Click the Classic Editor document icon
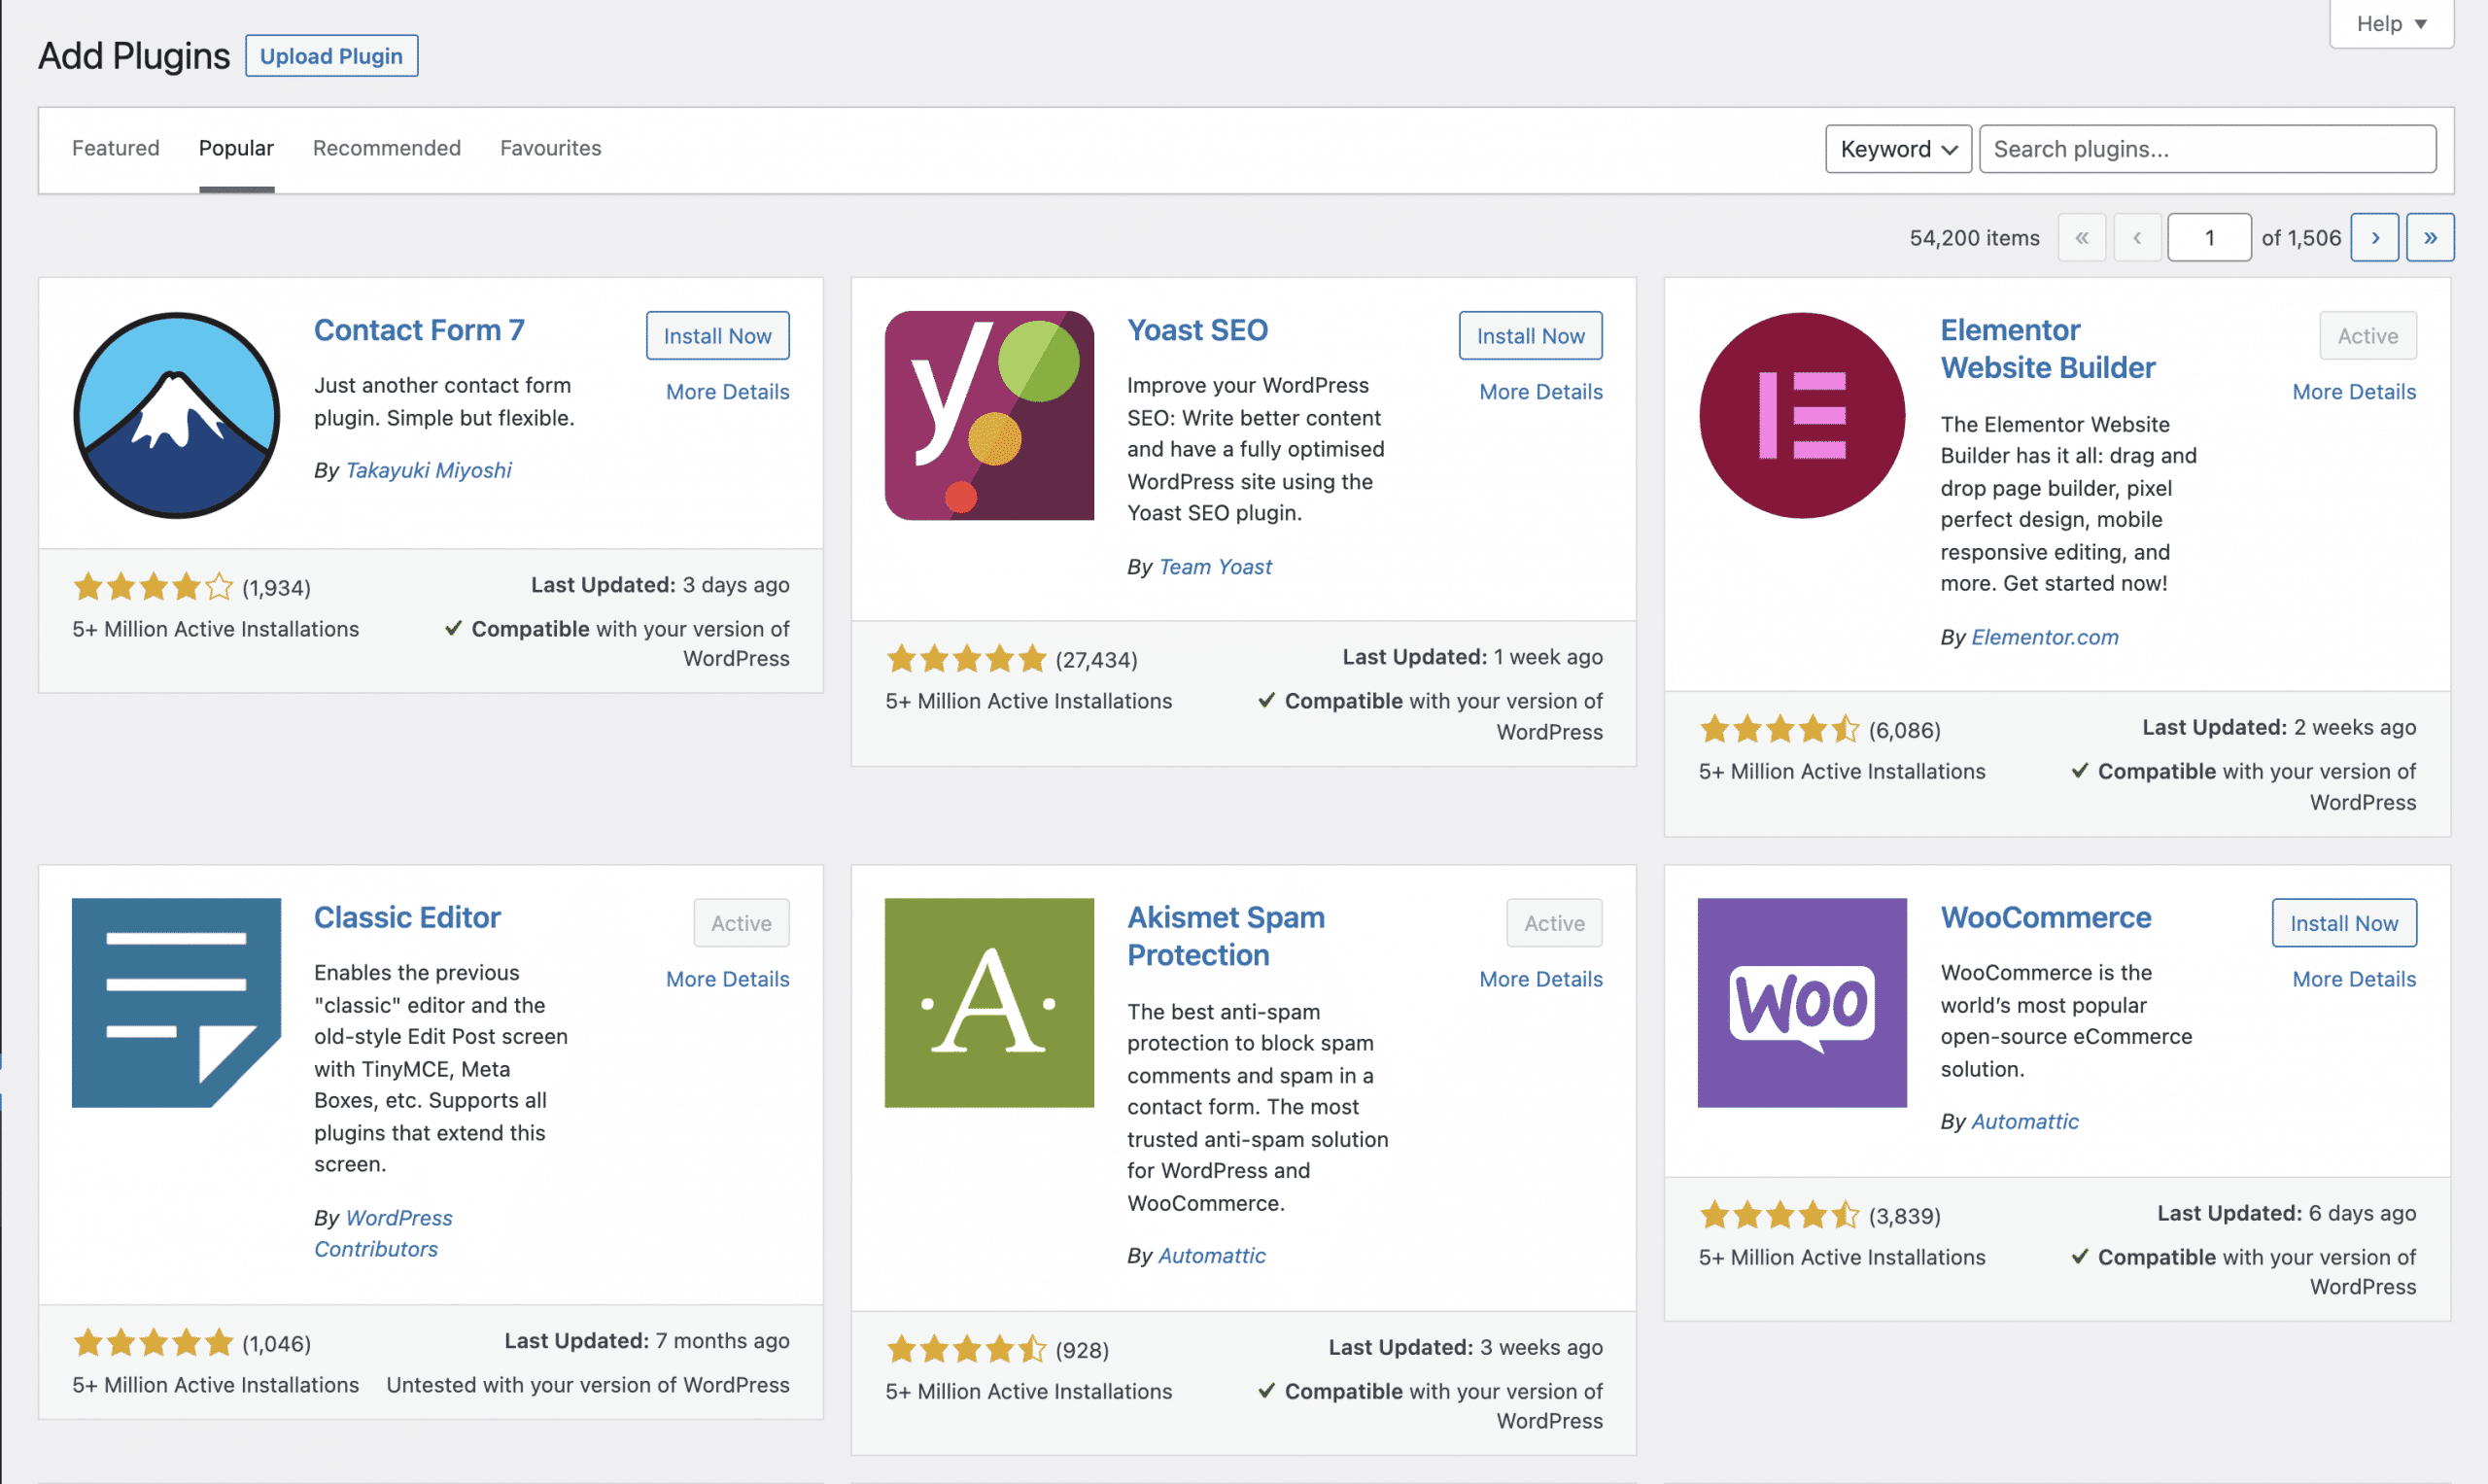This screenshot has height=1484, width=2488. point(176,1002)
